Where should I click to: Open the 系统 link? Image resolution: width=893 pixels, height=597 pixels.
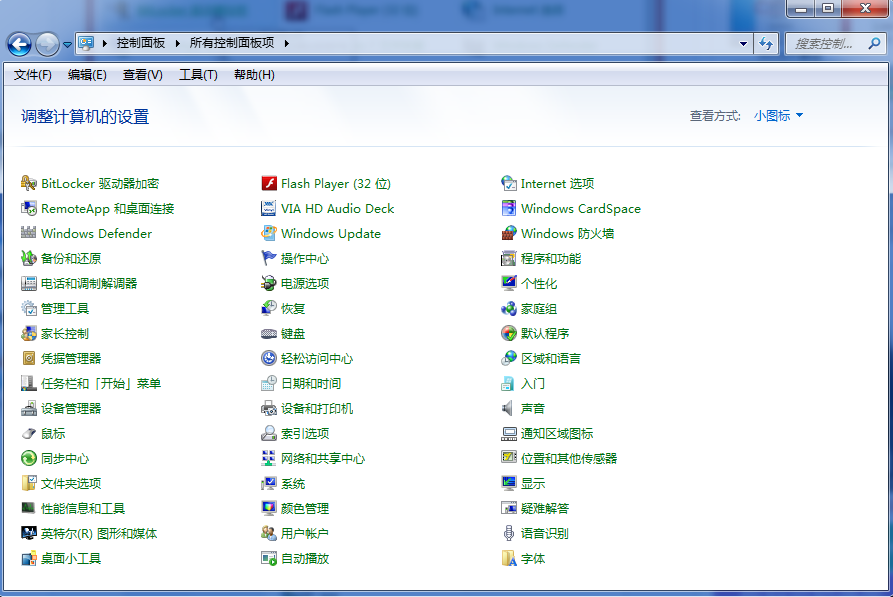click(x=293, y=484)
